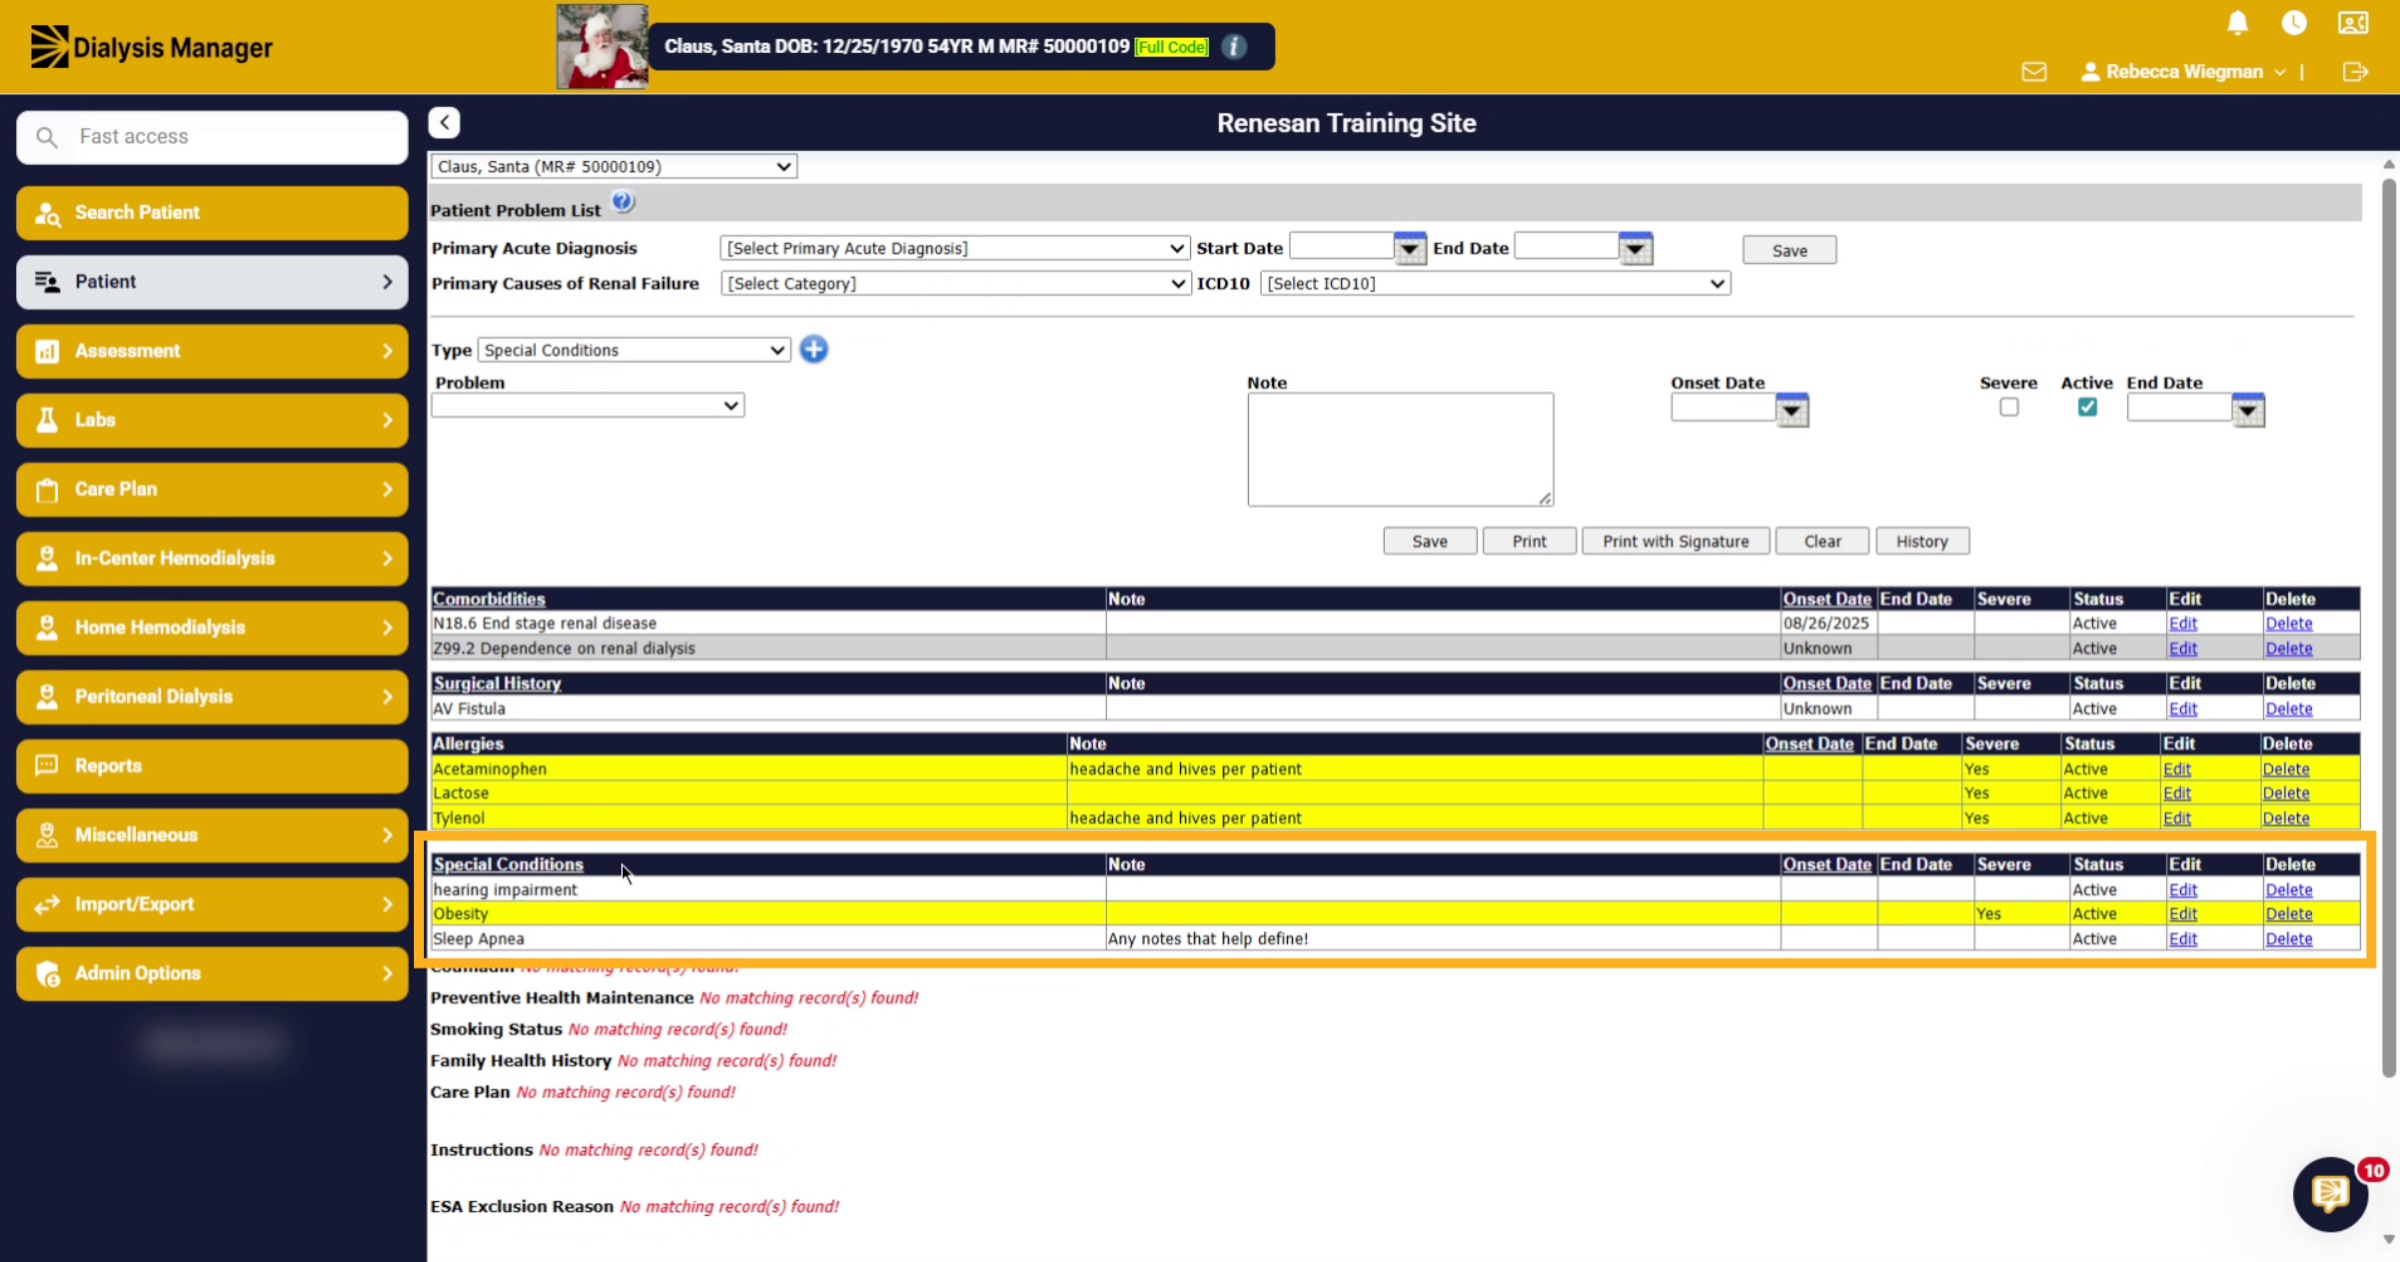Uncheck the Active checkbox
This screenshot has width=2400, height=1262.
click(x=2086, y=407)
